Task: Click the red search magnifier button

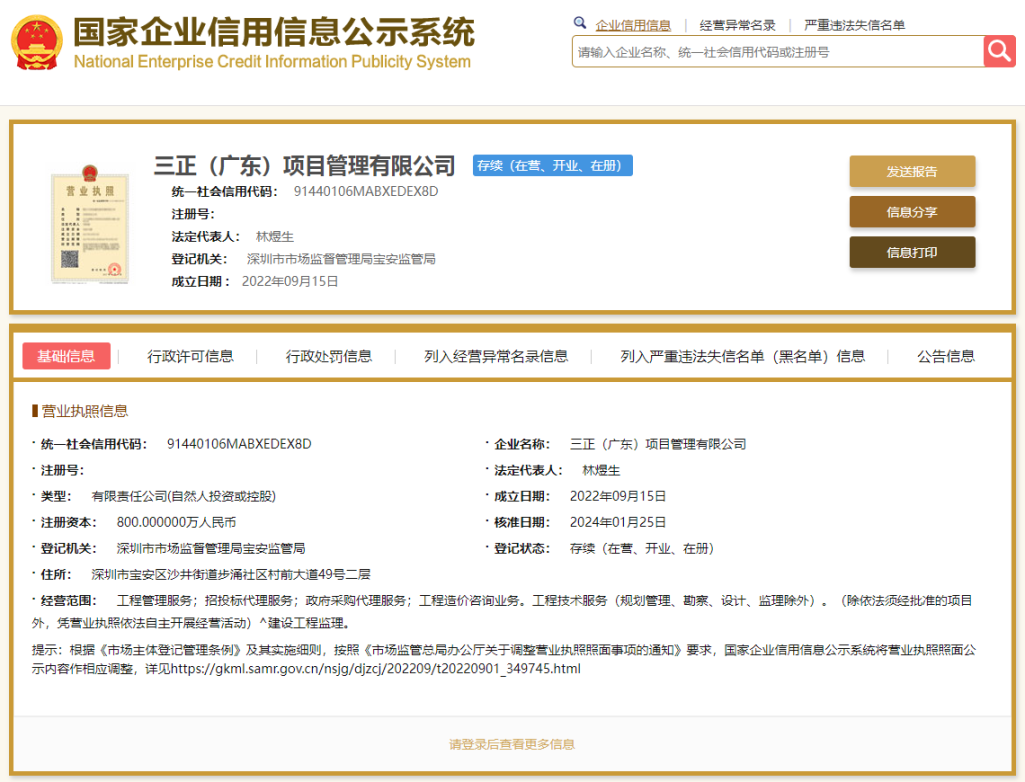Action: pos(999,51)
